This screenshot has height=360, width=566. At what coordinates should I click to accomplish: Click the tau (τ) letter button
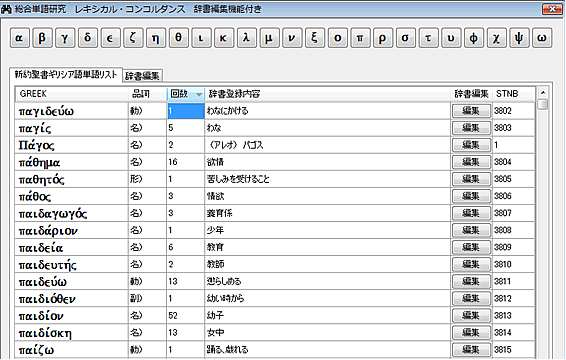[428, 38]
